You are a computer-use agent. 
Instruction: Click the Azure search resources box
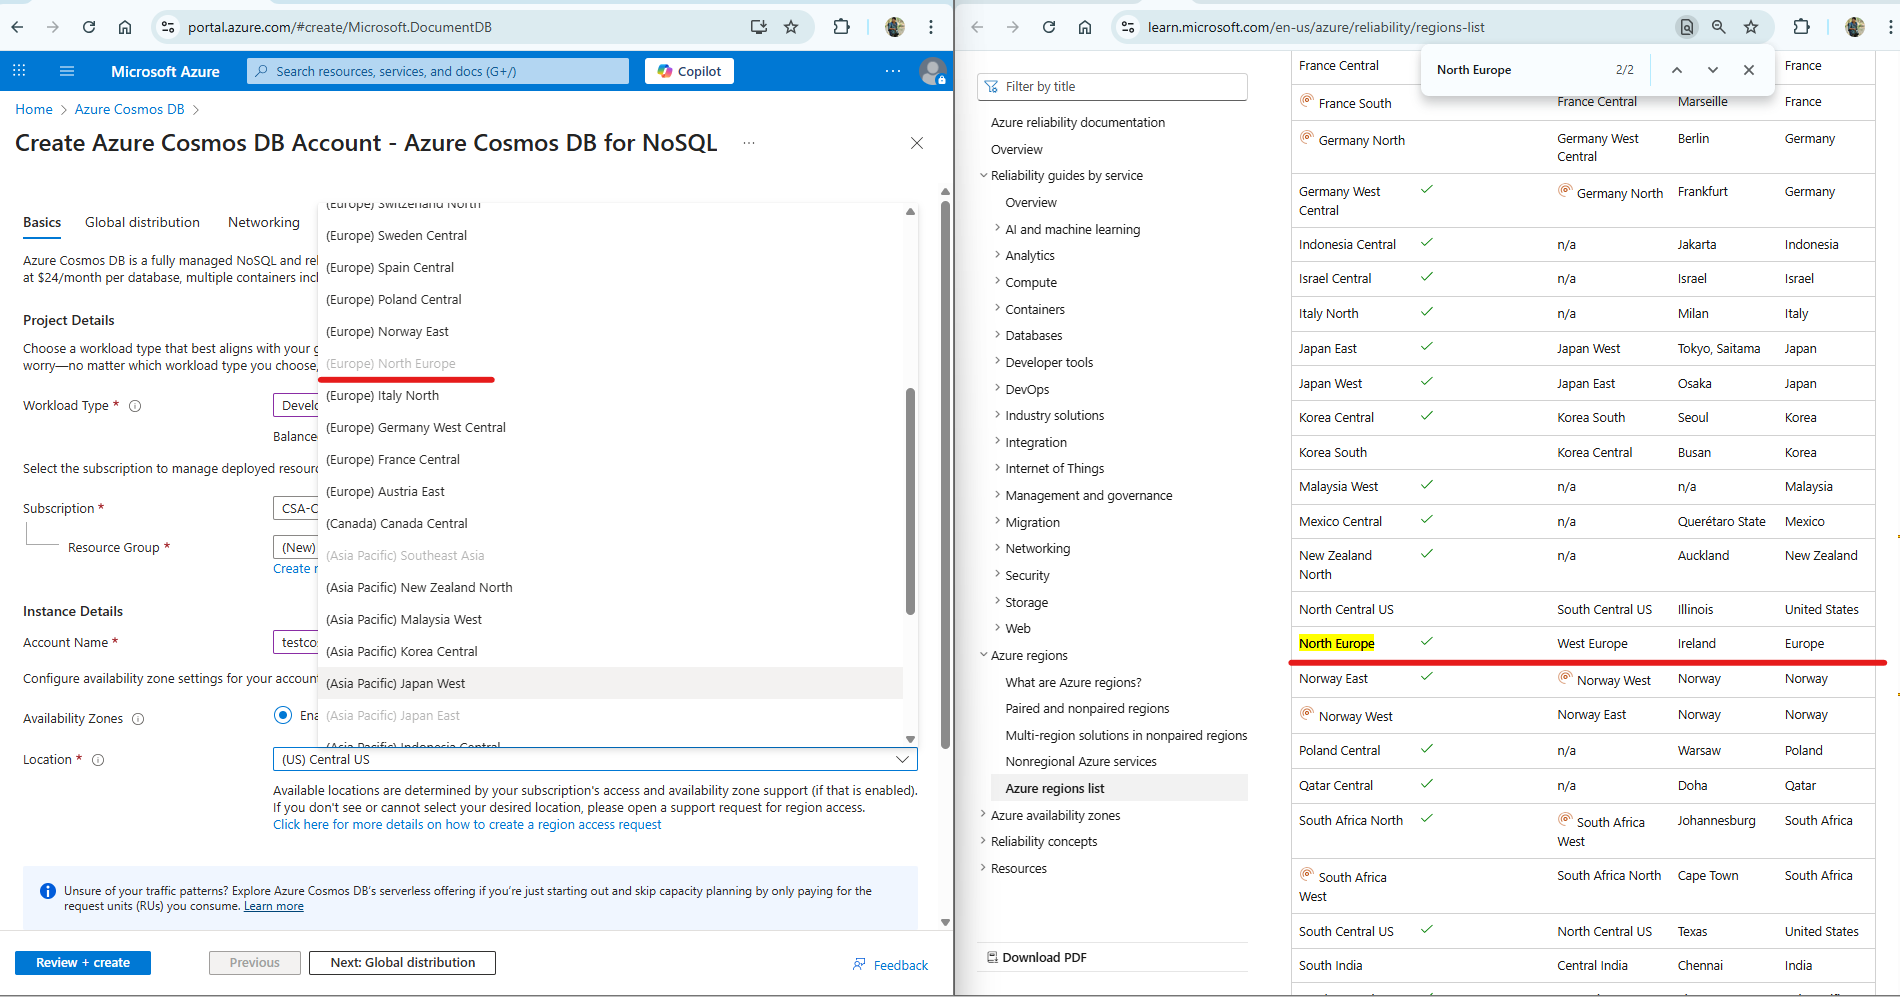coord(438,71)
